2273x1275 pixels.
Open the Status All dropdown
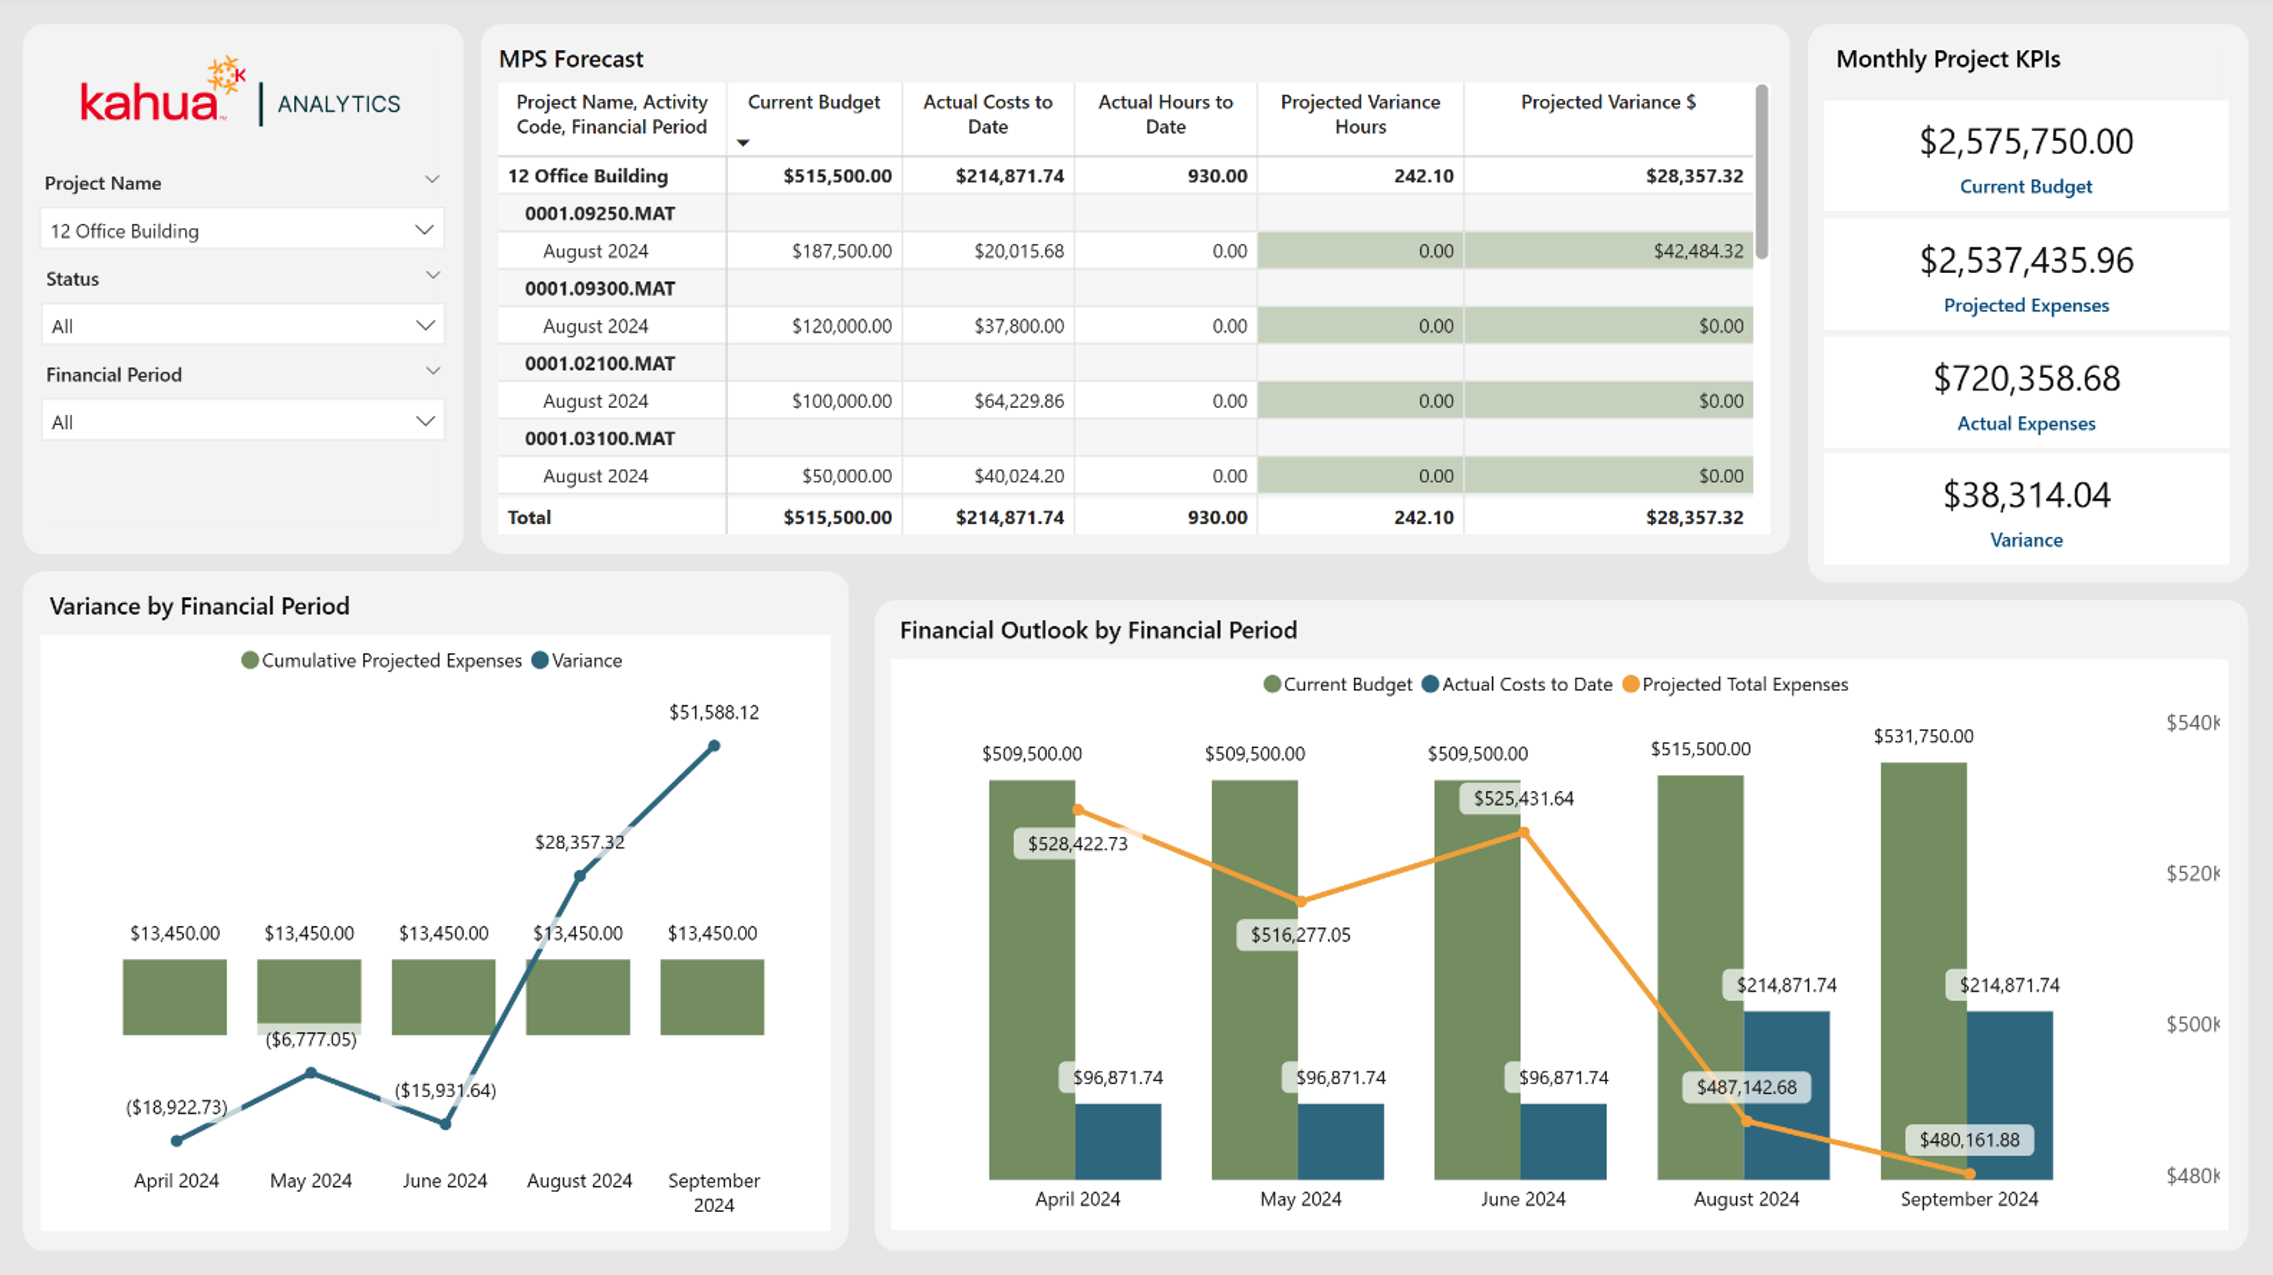pyautogui.click(x=242, y=326)
